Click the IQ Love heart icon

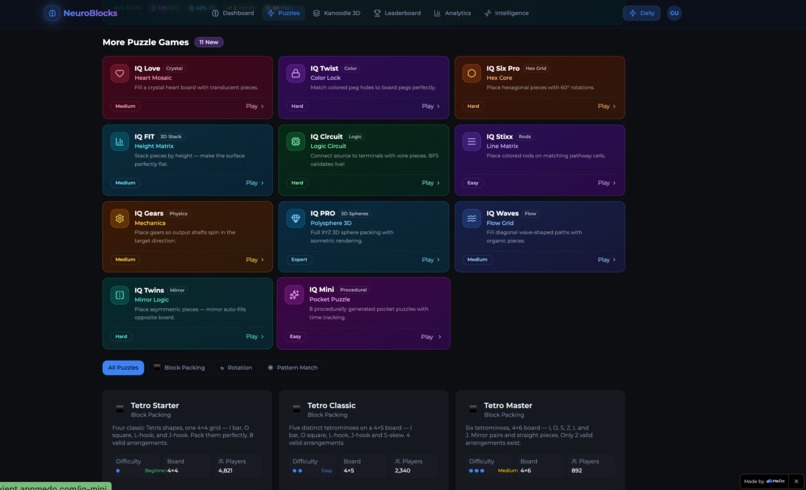click(x=119, y=74)
